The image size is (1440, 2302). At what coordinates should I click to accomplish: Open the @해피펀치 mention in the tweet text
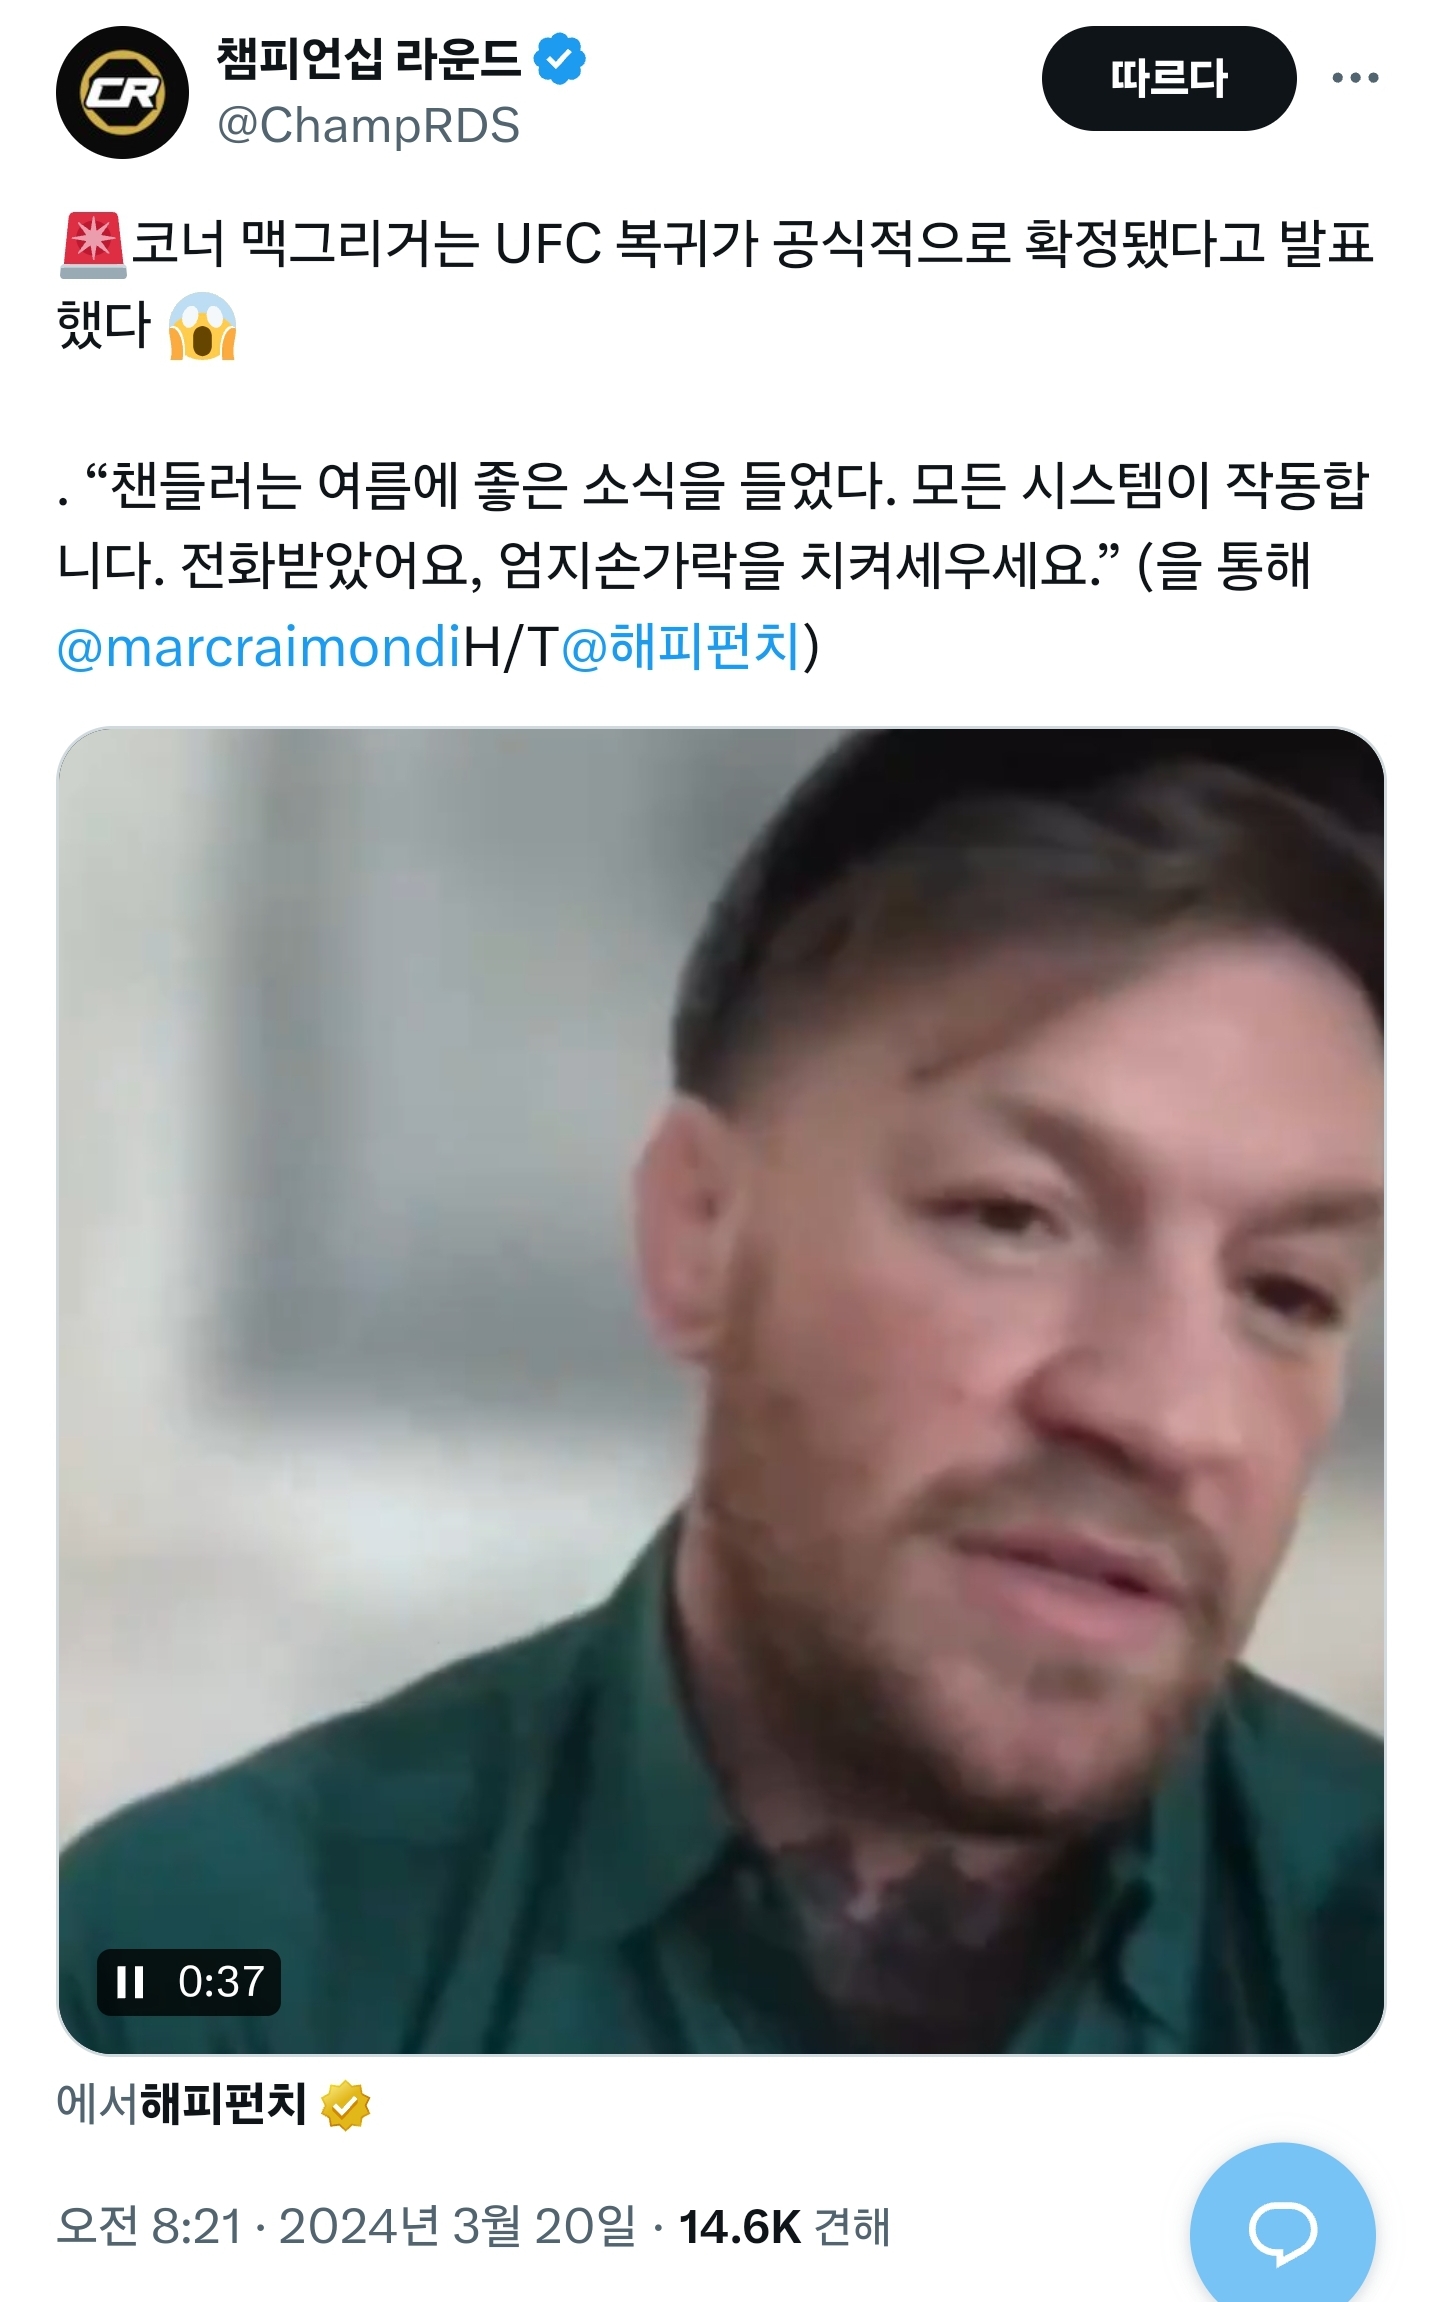(x=682, y=647)
